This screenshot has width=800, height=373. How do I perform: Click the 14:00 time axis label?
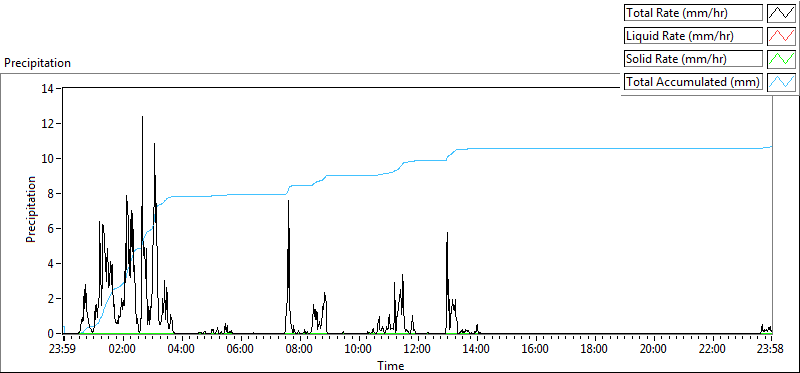pyautogui.click(x=477, y=349)
